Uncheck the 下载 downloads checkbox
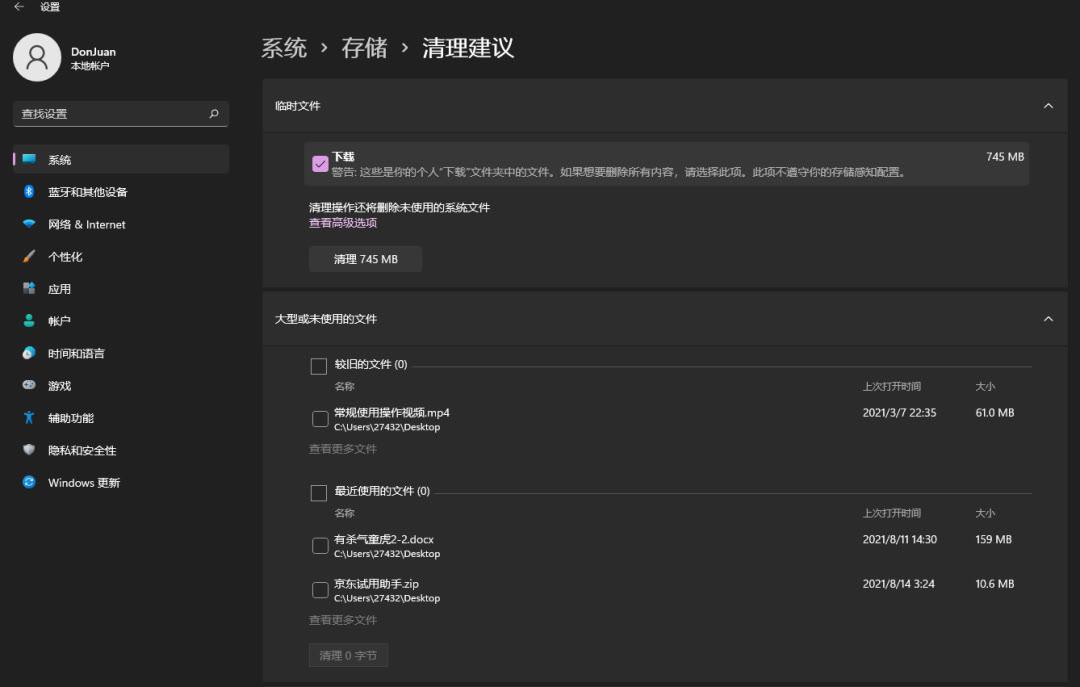This screenshot has height=687, width=1080. click(320, 164)
